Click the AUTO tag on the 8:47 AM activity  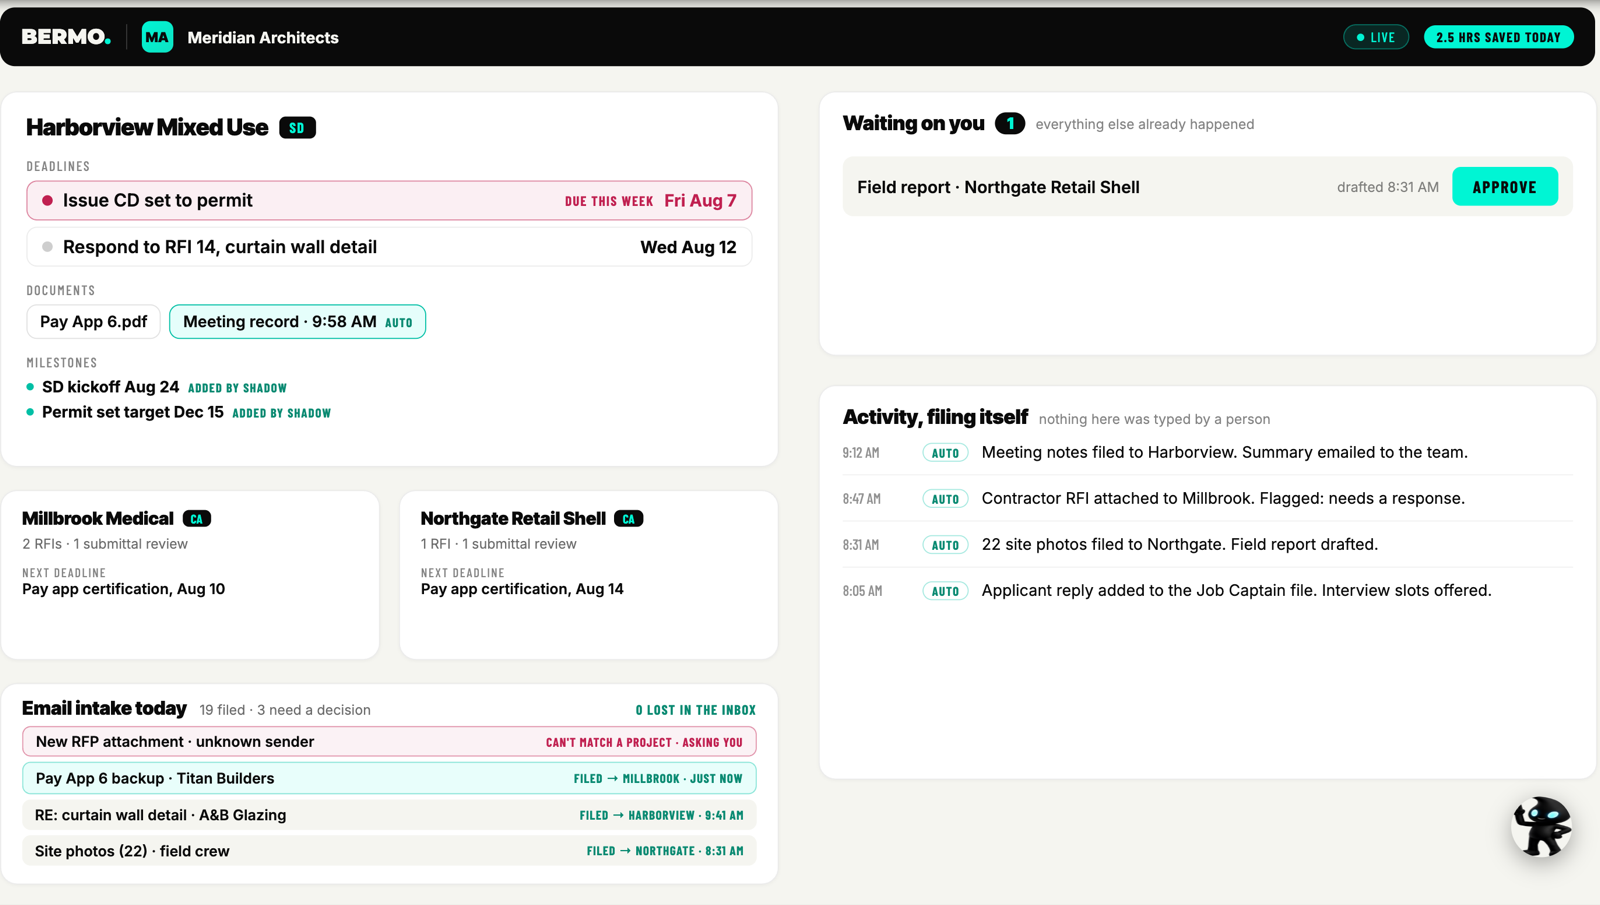pos(945,499)
